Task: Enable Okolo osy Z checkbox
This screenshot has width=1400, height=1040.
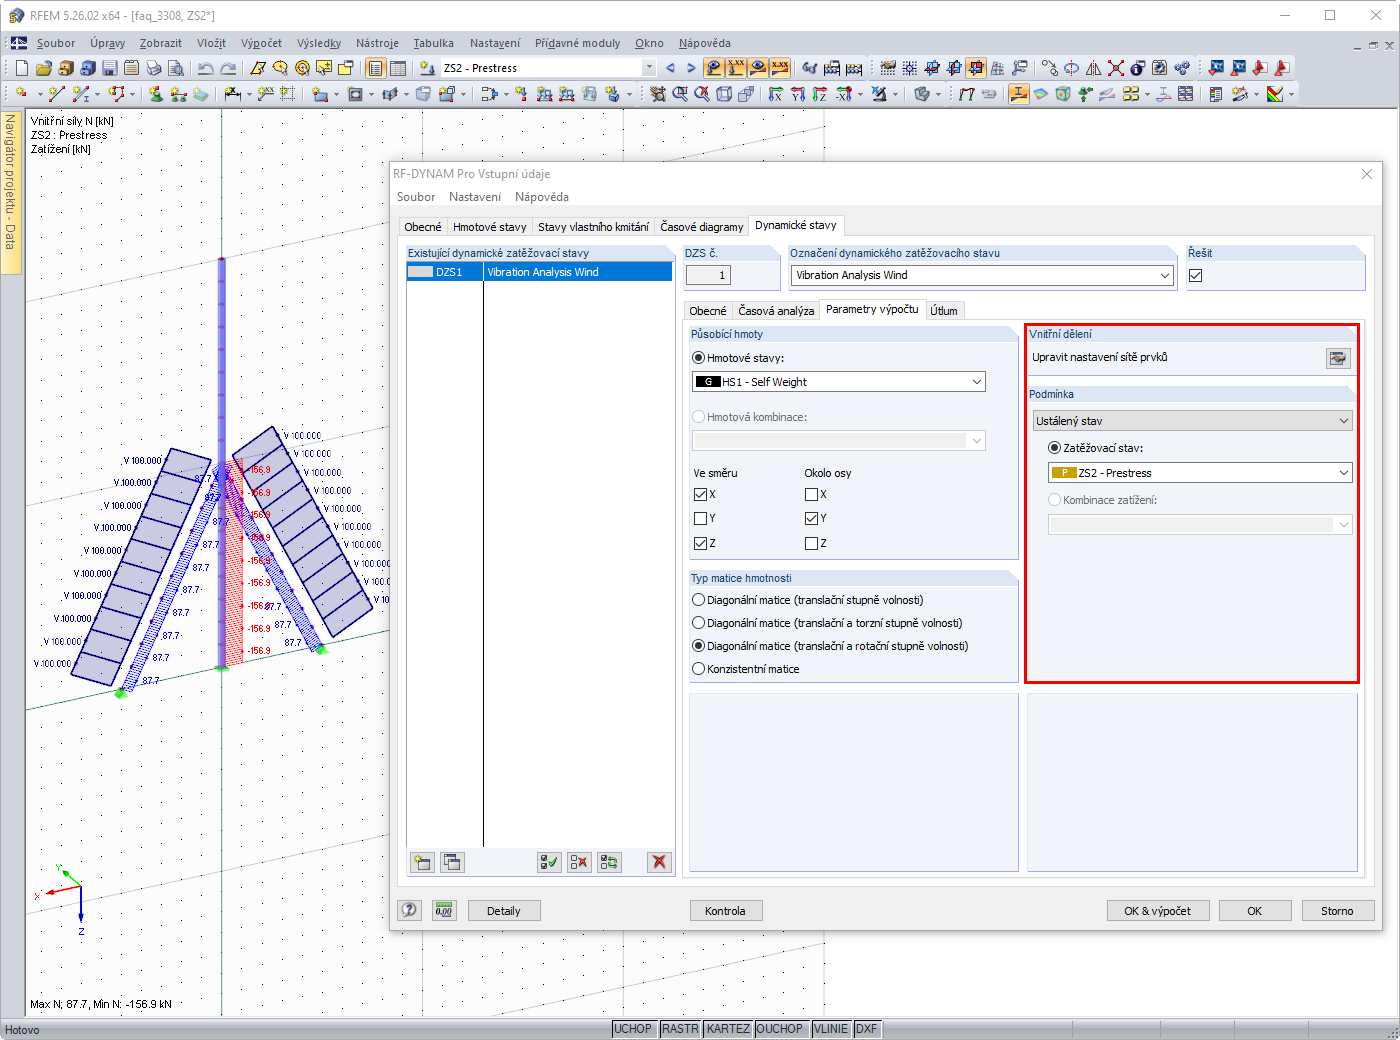Action: 811,543
